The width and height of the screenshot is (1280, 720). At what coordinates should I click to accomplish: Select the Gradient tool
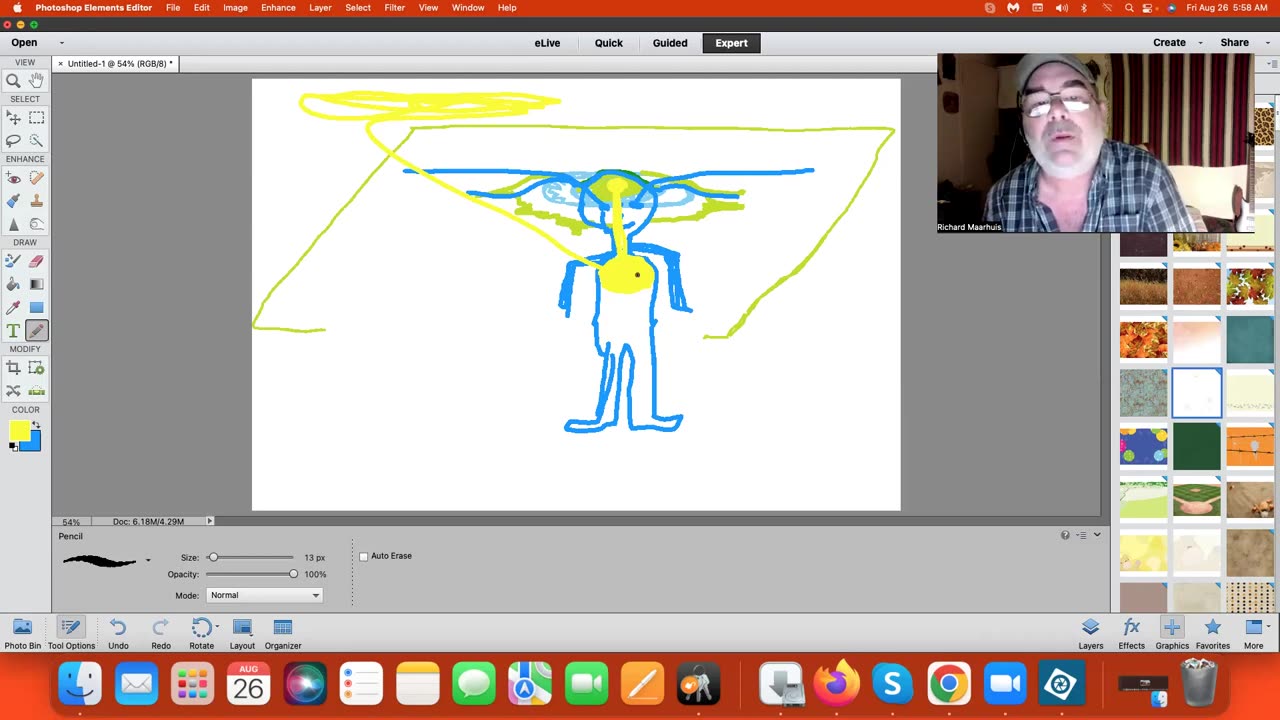pos(37,284)
